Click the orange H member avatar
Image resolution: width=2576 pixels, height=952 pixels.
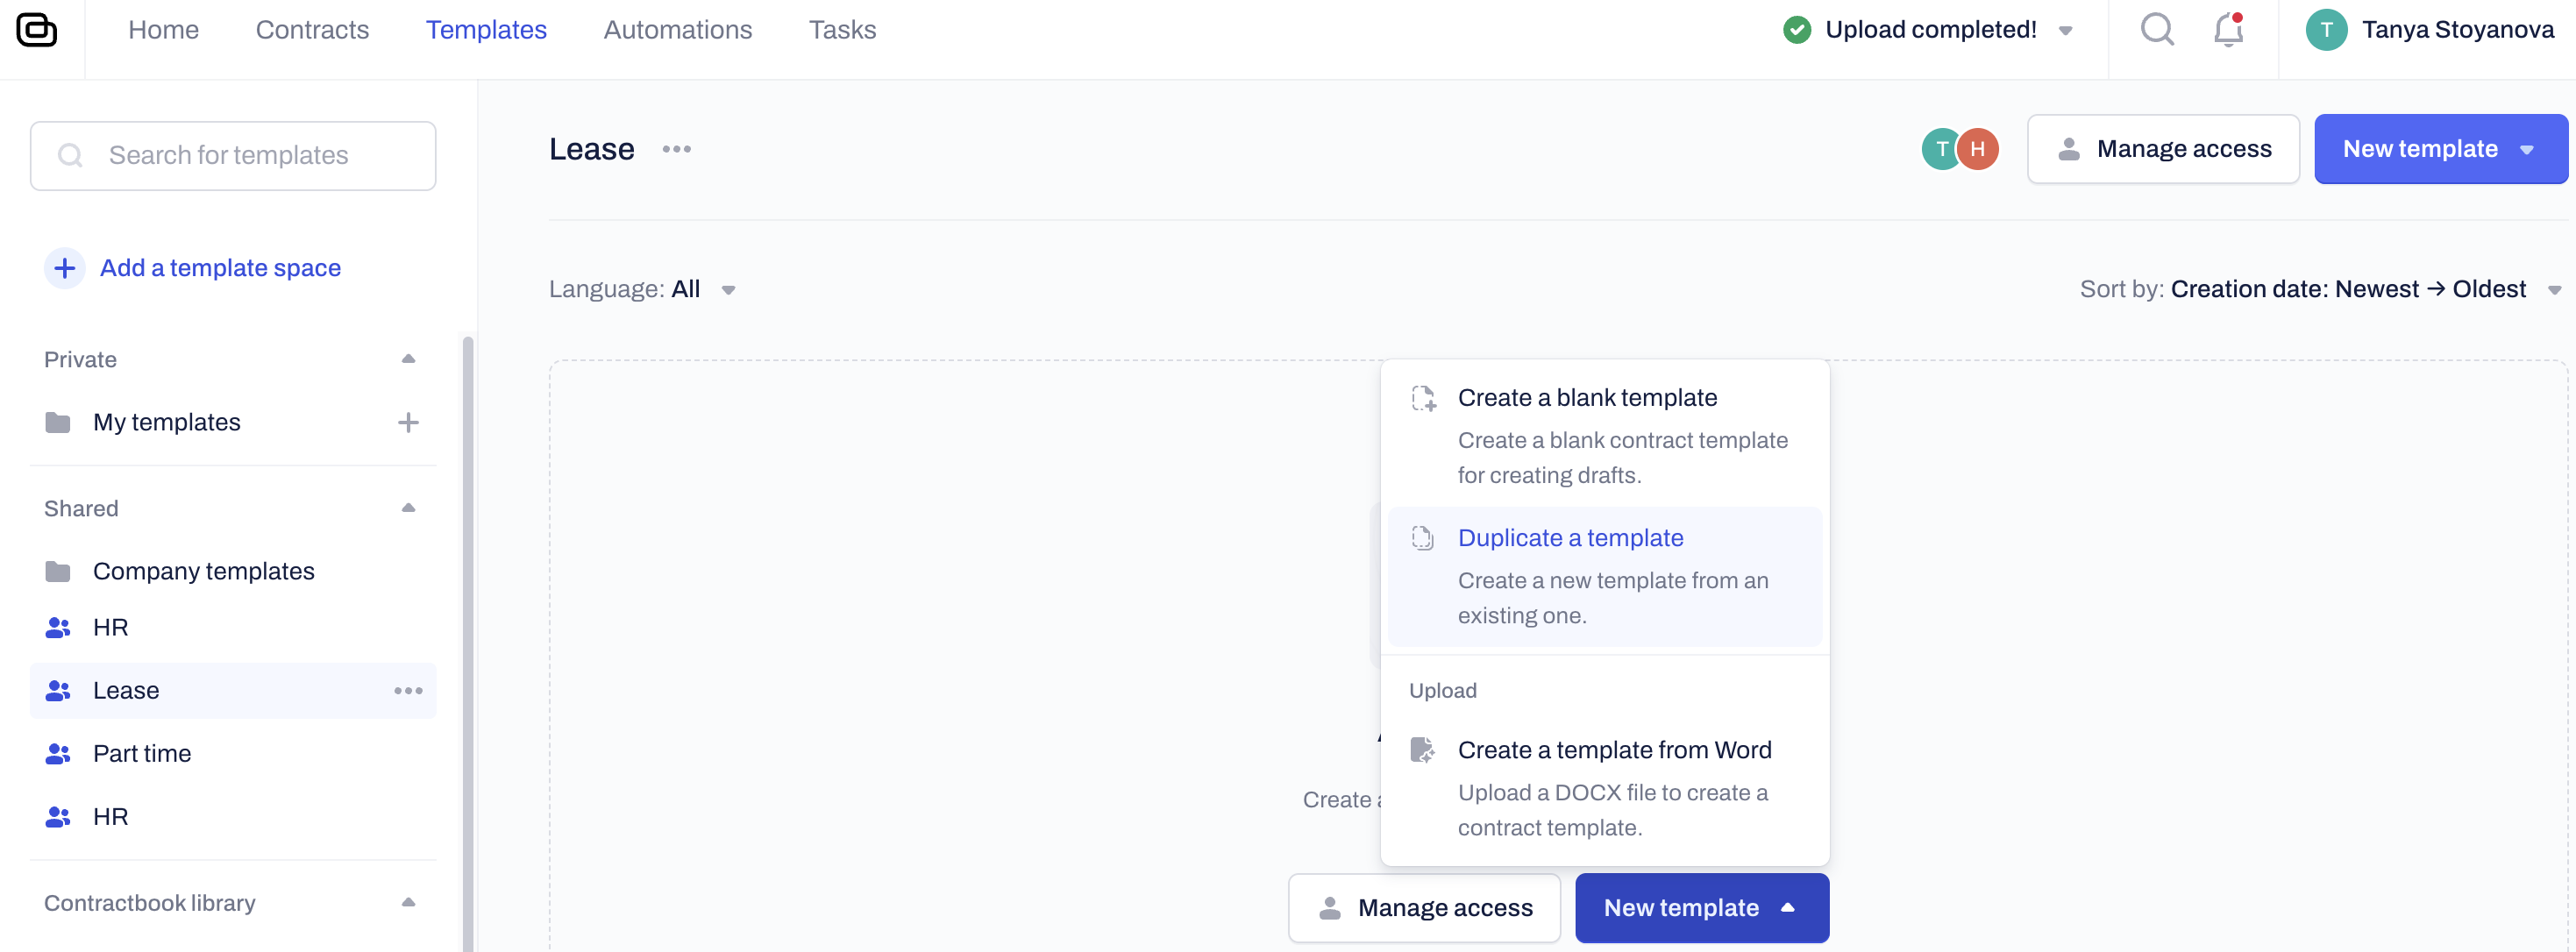(x=1977, y=150)
